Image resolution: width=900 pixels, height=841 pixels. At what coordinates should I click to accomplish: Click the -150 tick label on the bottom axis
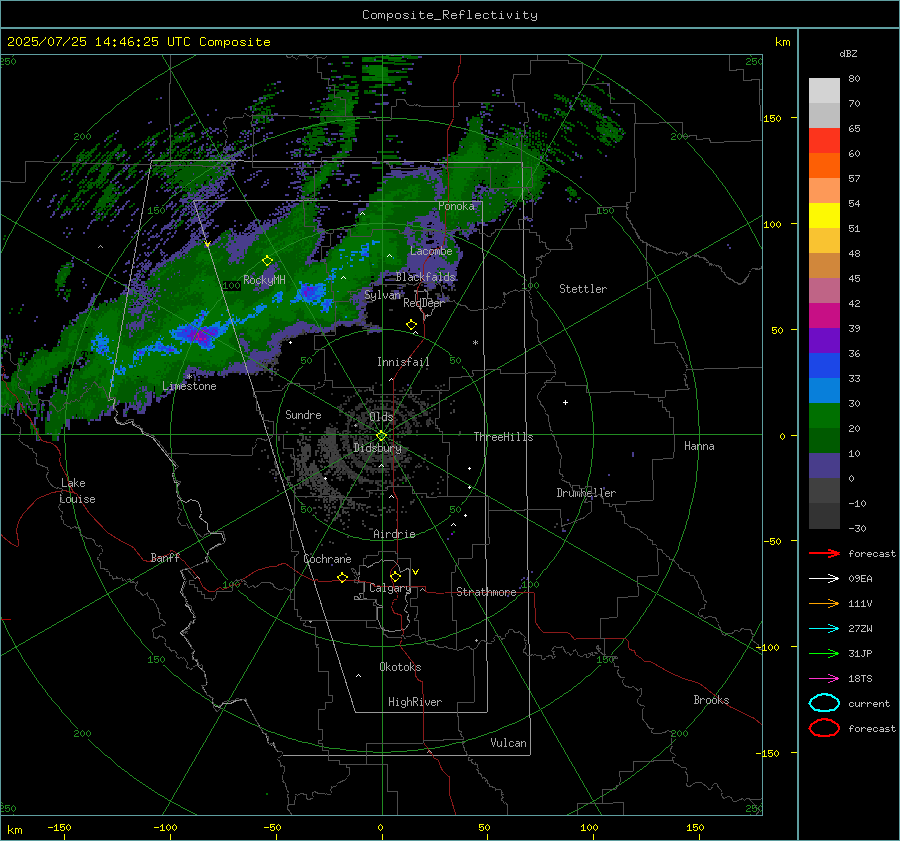pos(59,827)
